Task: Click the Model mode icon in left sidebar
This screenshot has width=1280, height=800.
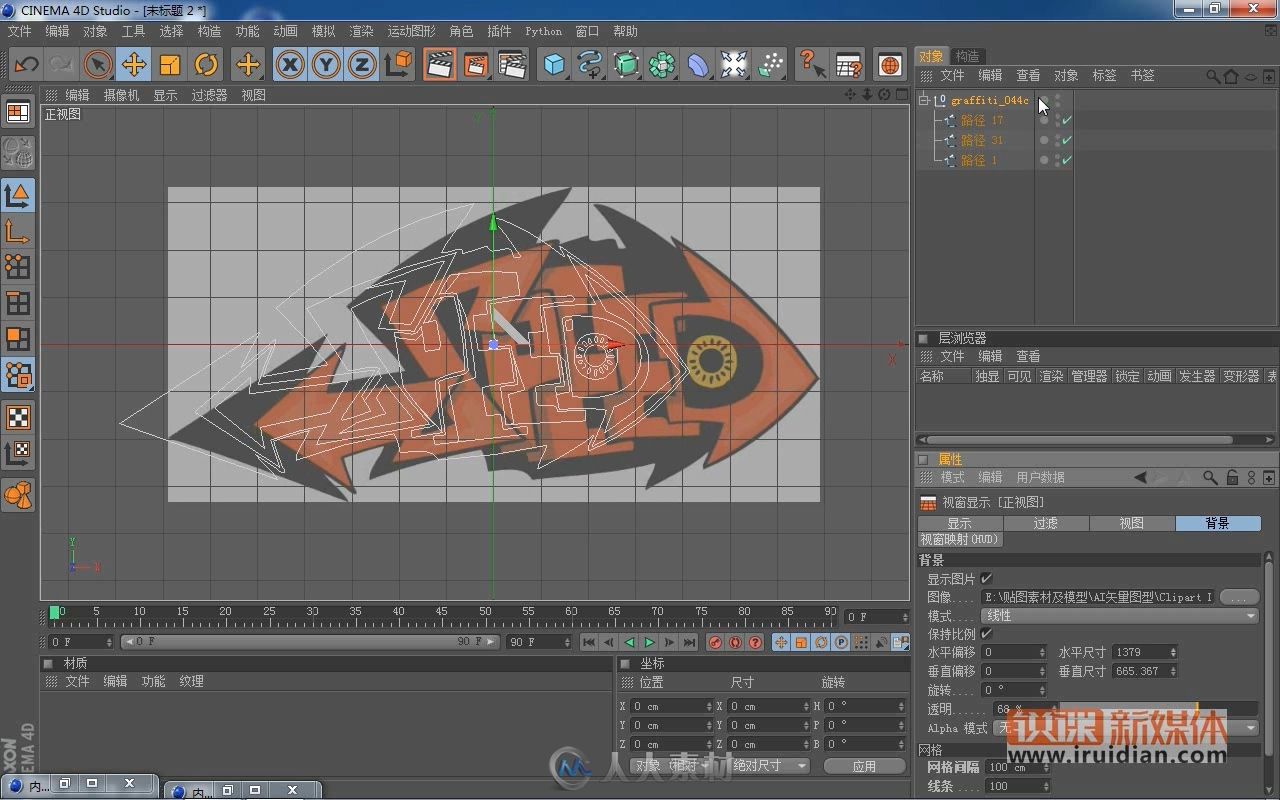Action: (18, 195)
